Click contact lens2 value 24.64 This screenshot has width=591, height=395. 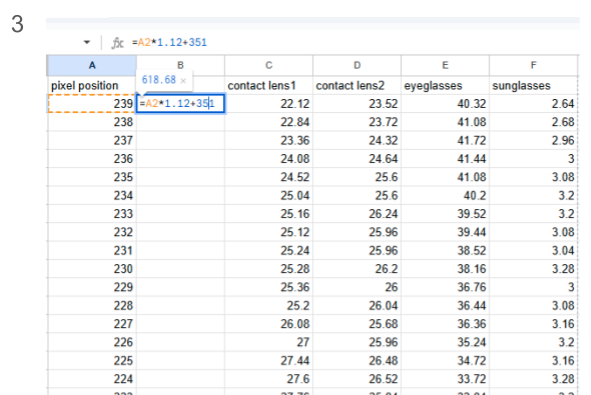pos(357,159)
